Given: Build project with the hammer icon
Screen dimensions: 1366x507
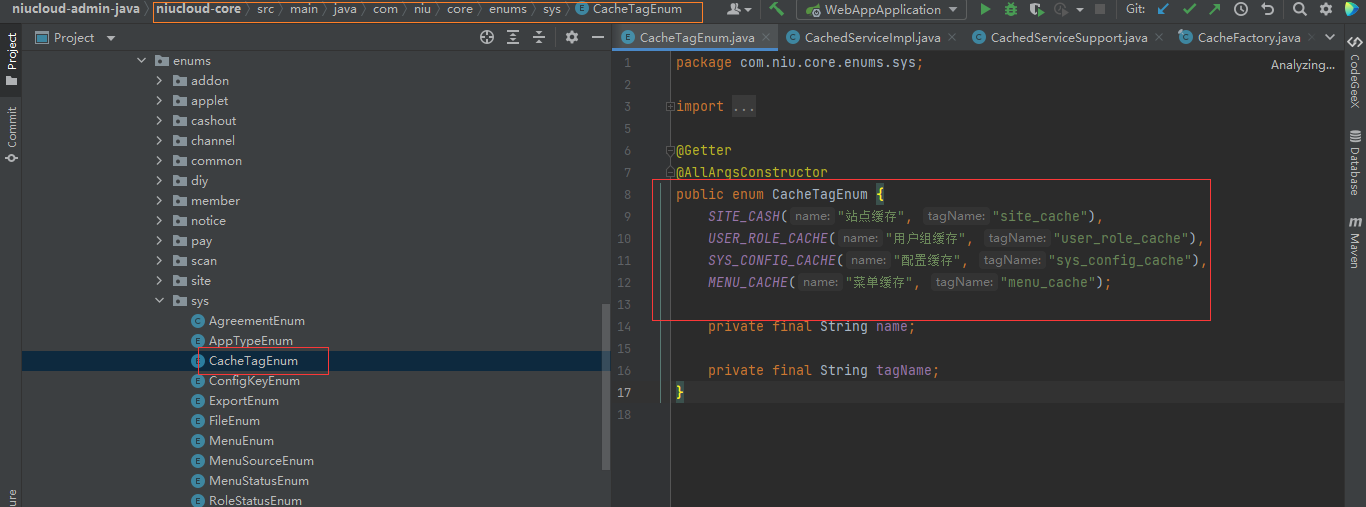Looking at the screenshot, I should (776, 10).
